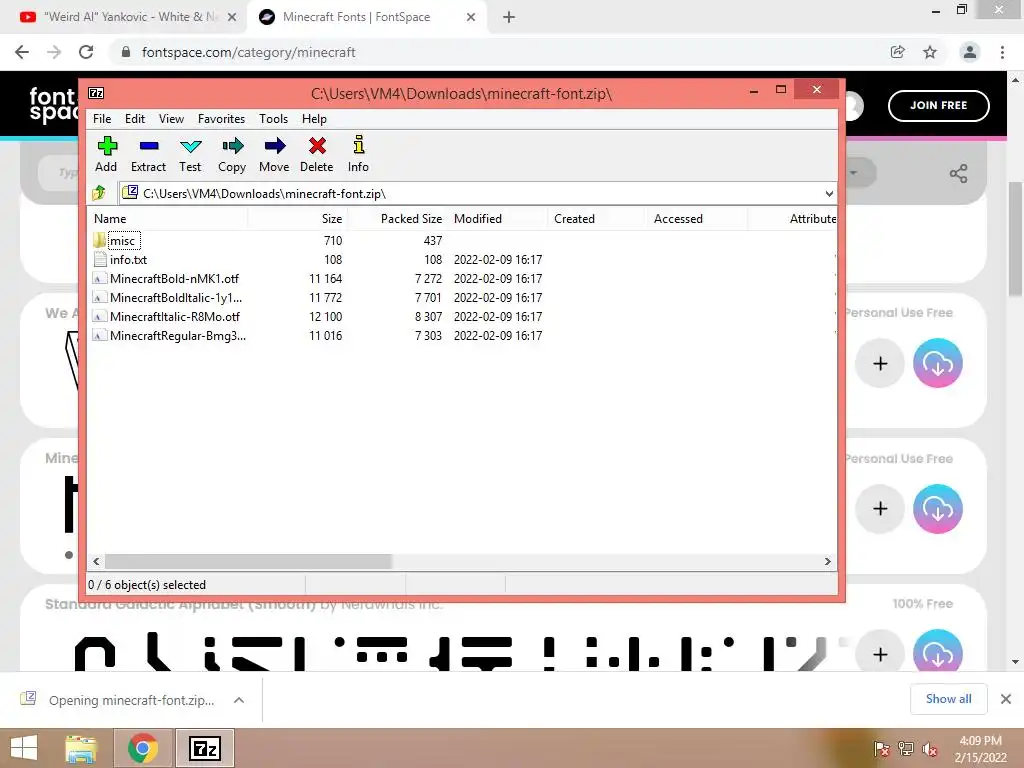The image size is (1024, 768).
Task: Add first listed font to collection
Action: pos(880,363)
